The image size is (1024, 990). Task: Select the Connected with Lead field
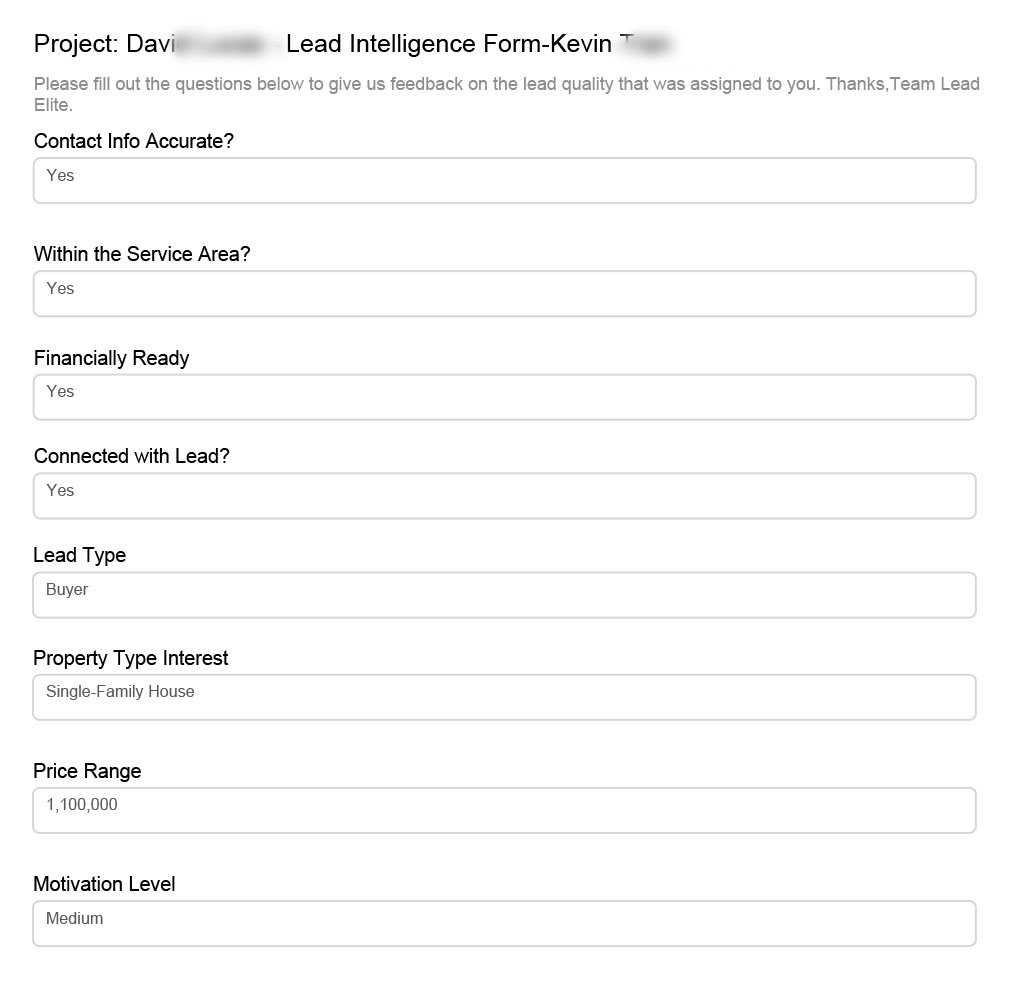(504, 496)
